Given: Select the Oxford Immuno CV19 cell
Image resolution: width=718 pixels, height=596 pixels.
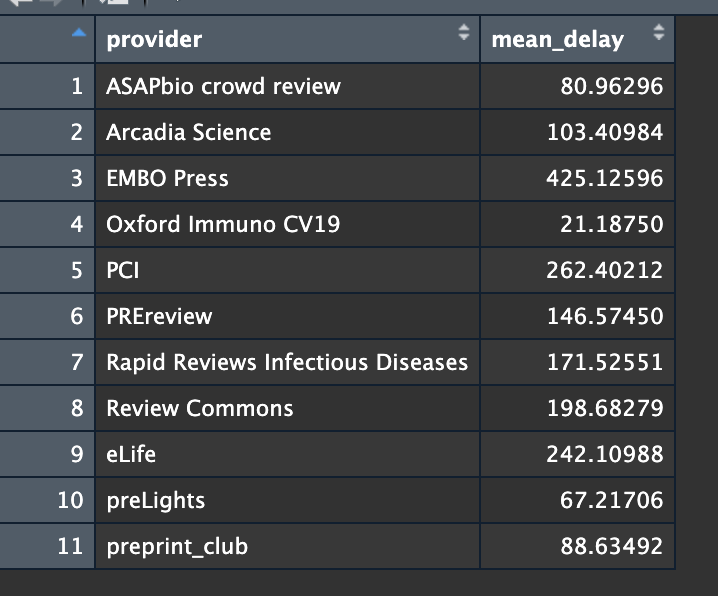Looking at the screenshot, I should click(223, 224).
